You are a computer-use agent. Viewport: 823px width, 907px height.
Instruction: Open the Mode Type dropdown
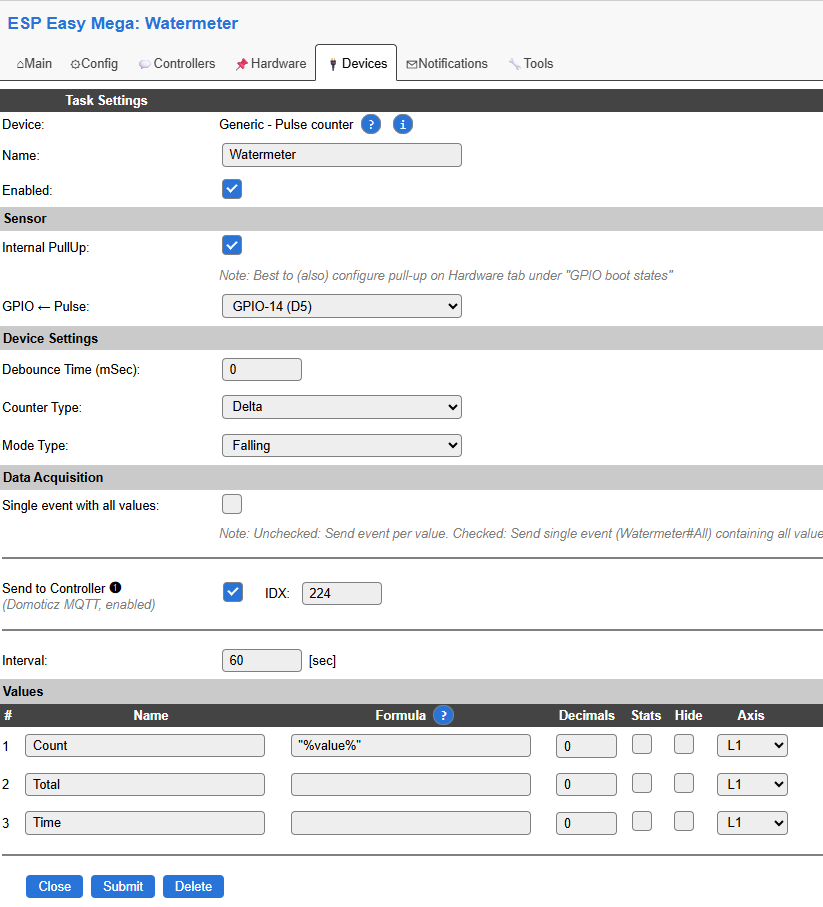(x=341, y=445)
